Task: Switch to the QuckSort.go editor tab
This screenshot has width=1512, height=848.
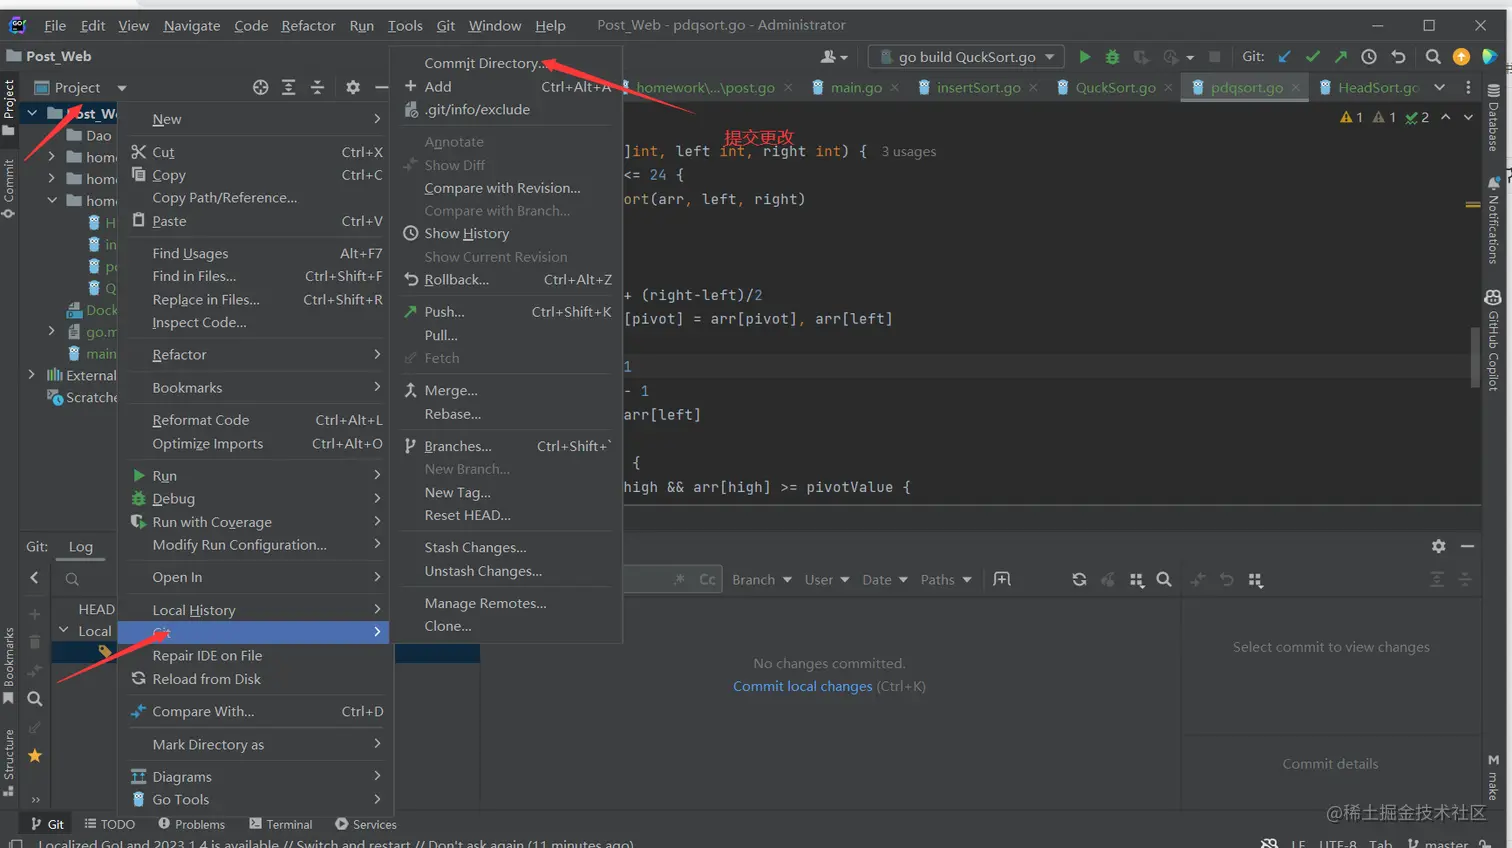Action: pyautogui.click(x=1115, y=88)
